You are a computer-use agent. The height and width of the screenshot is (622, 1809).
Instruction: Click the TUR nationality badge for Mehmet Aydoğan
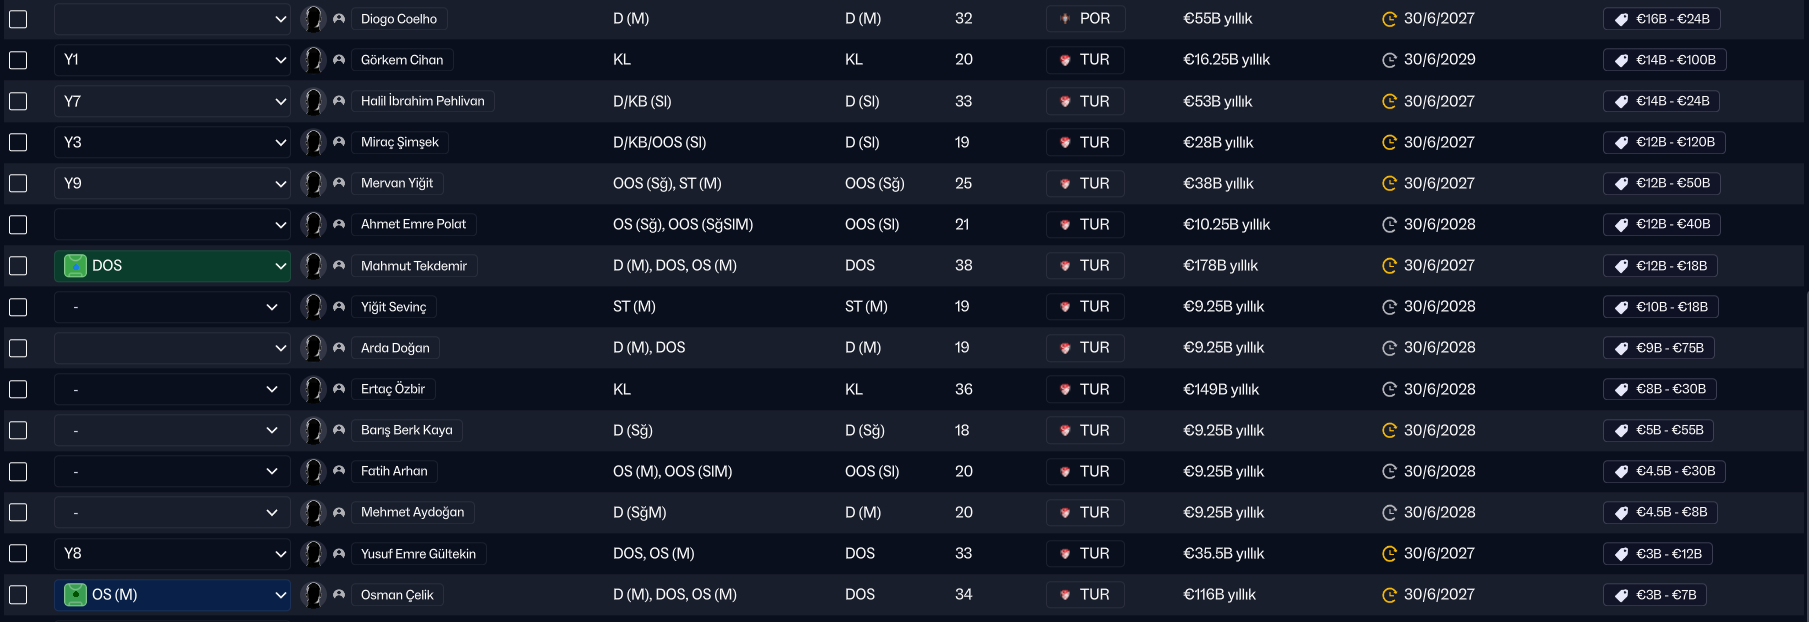1085,513
